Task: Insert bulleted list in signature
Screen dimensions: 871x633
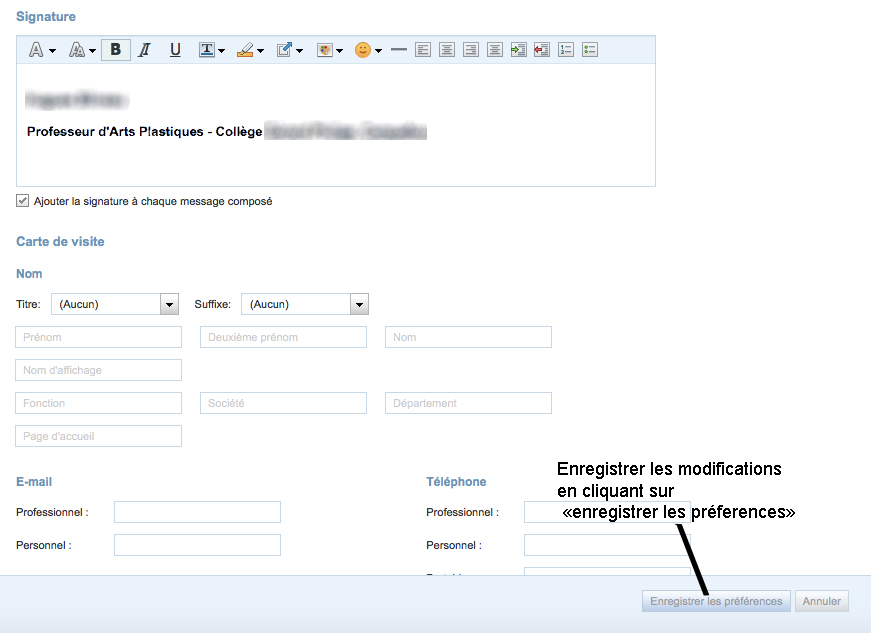Action: (590, 50)
